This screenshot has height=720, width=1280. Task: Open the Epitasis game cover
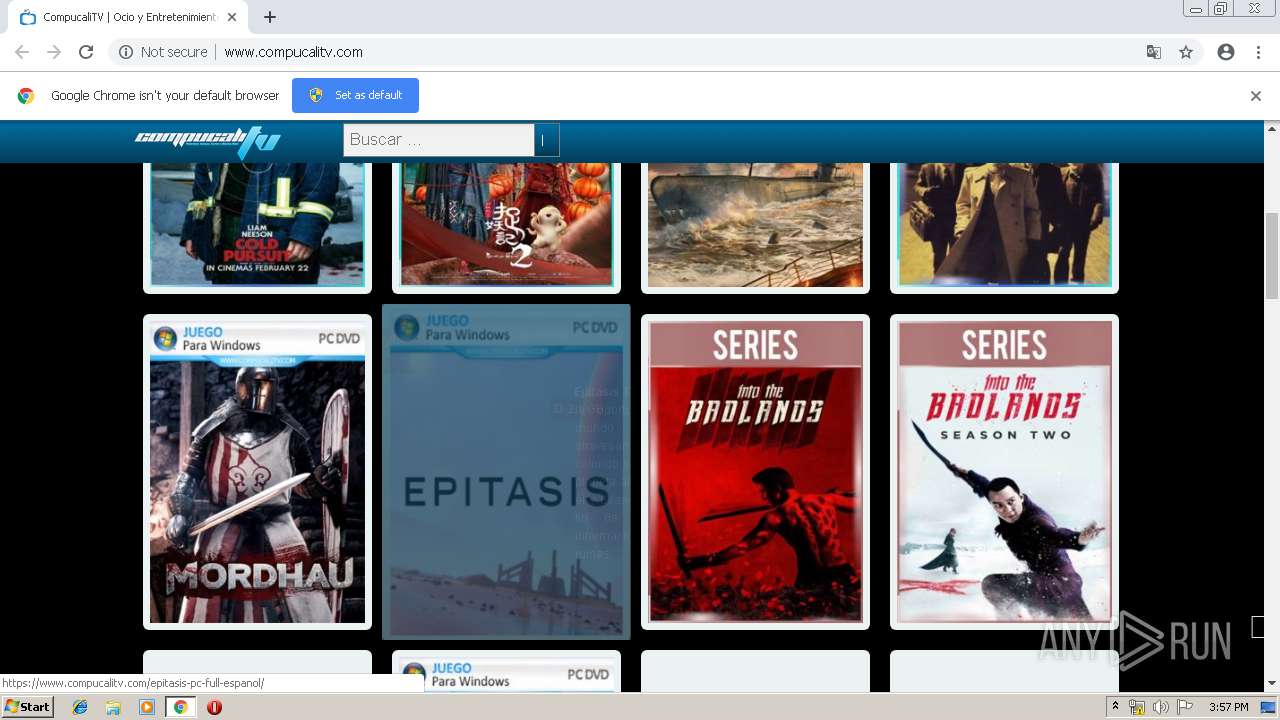coord(506,472)
